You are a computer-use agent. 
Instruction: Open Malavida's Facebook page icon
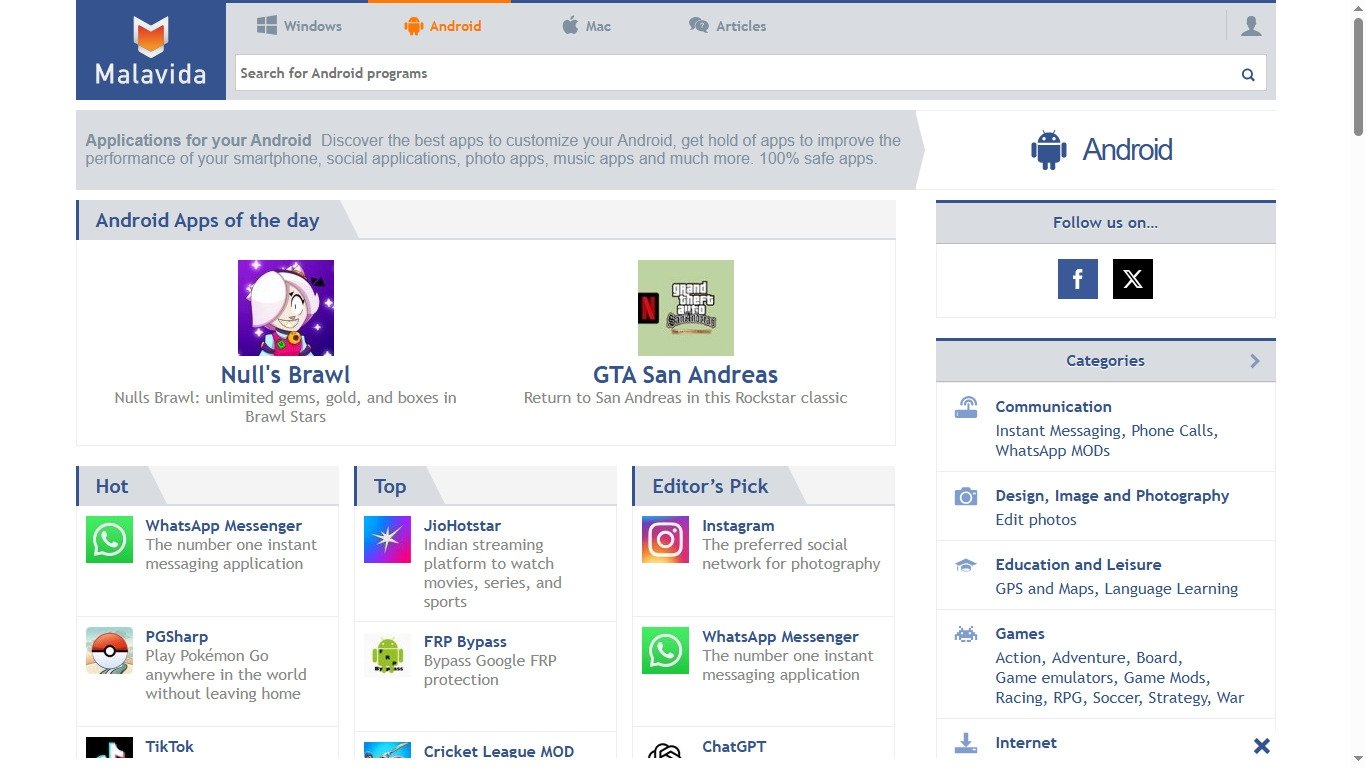click(x=1077, y=279)
